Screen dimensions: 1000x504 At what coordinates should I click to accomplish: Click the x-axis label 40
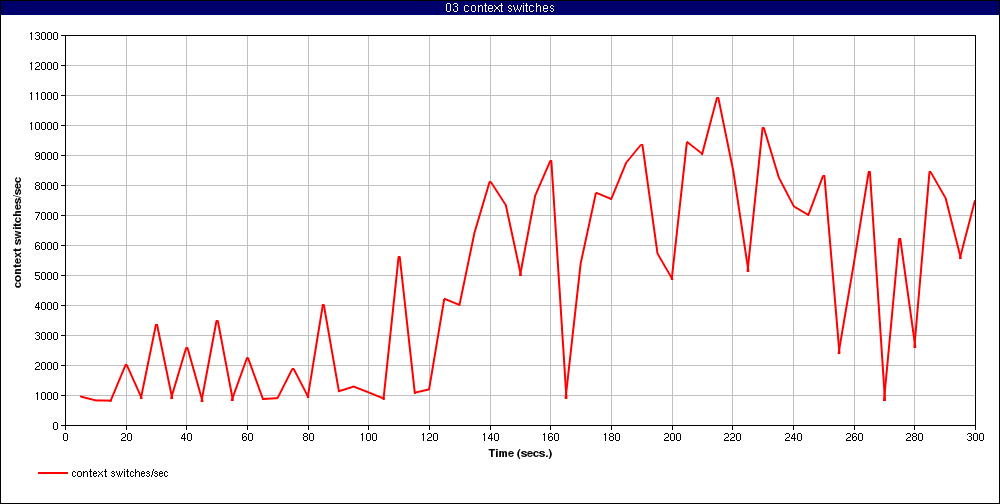tap(187, 438)
